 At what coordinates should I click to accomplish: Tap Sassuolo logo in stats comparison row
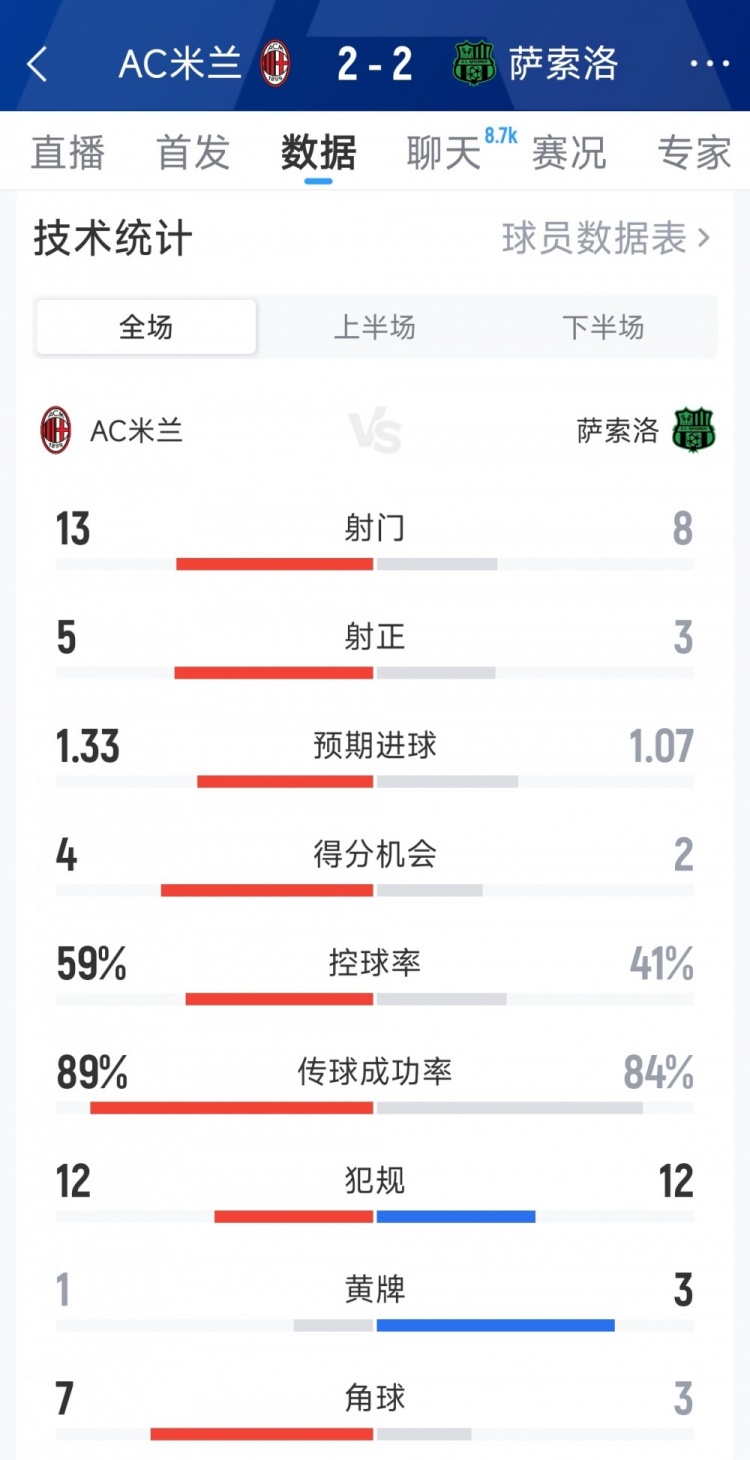click(x=694, y=431)
